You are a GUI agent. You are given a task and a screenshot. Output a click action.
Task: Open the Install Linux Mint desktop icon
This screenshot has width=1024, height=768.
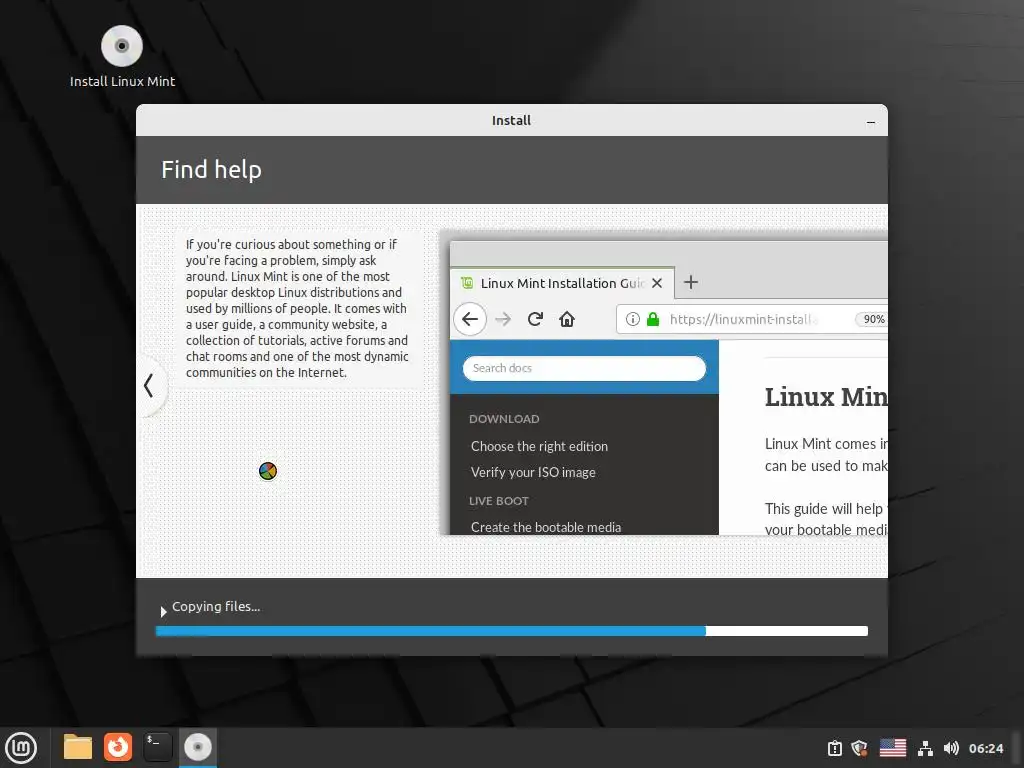point(122,56)
